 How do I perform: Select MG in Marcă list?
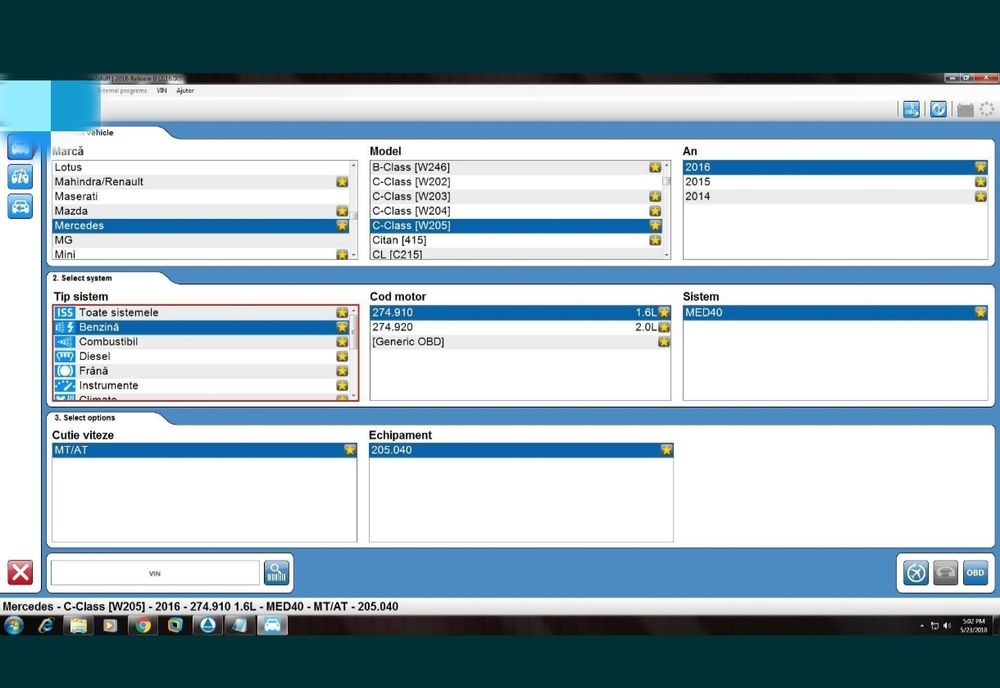coord(201,240)
